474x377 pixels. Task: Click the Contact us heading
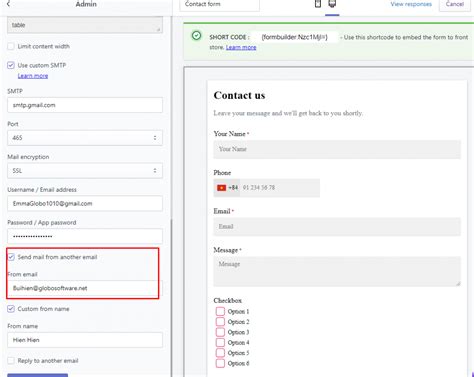pyautogui.click(x=239, y=95)
